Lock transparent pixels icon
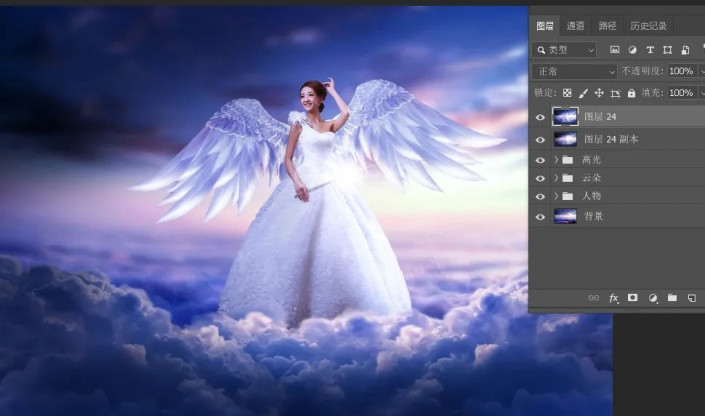This screenshot has height=416, width=705. pos(567,93)
